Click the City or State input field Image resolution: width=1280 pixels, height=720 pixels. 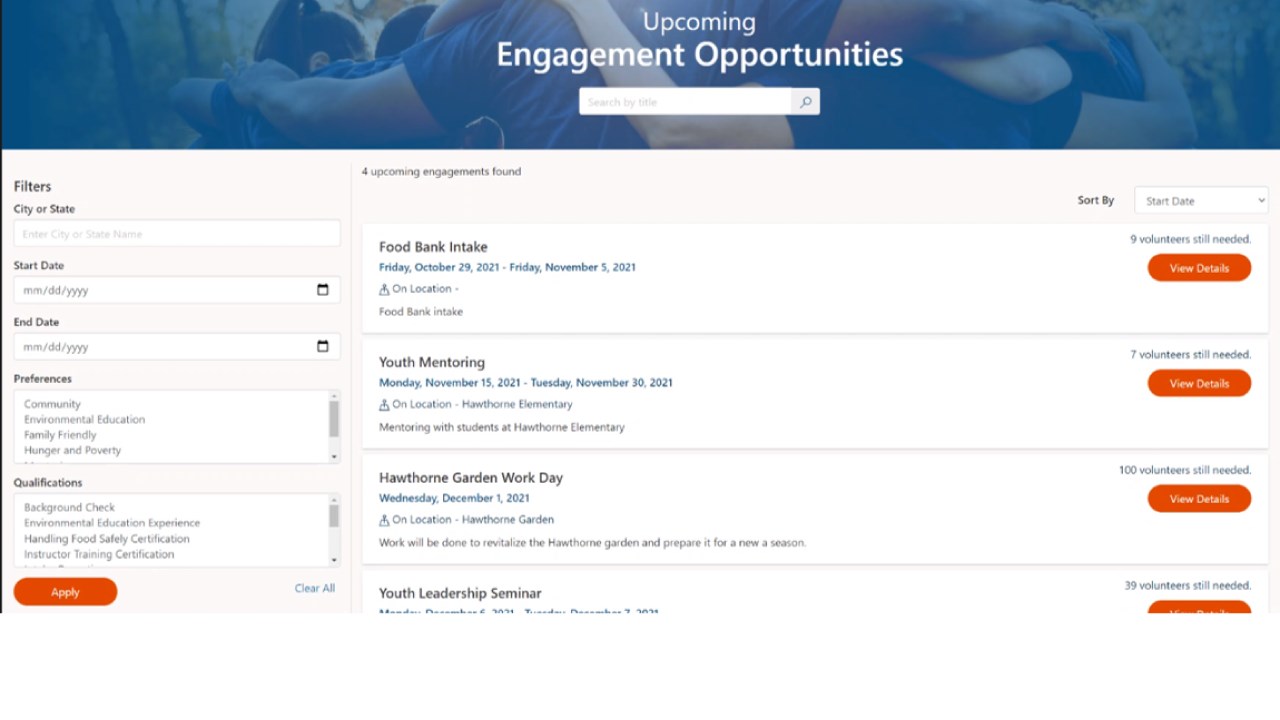pyautogui.click(x=177, y=234)
